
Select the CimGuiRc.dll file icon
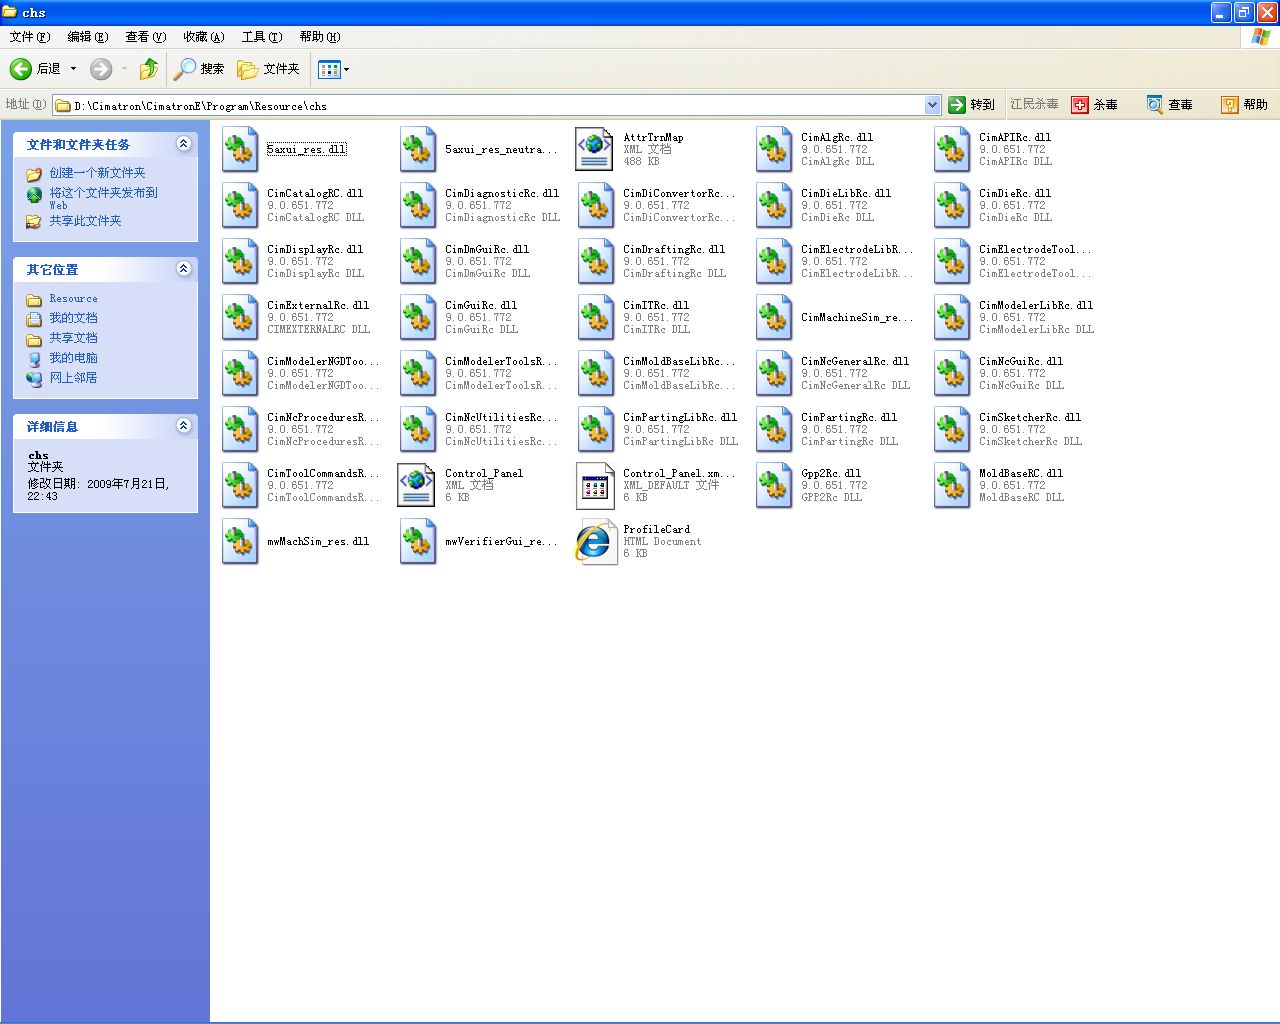pyautogui.click(x=418, y=318)
